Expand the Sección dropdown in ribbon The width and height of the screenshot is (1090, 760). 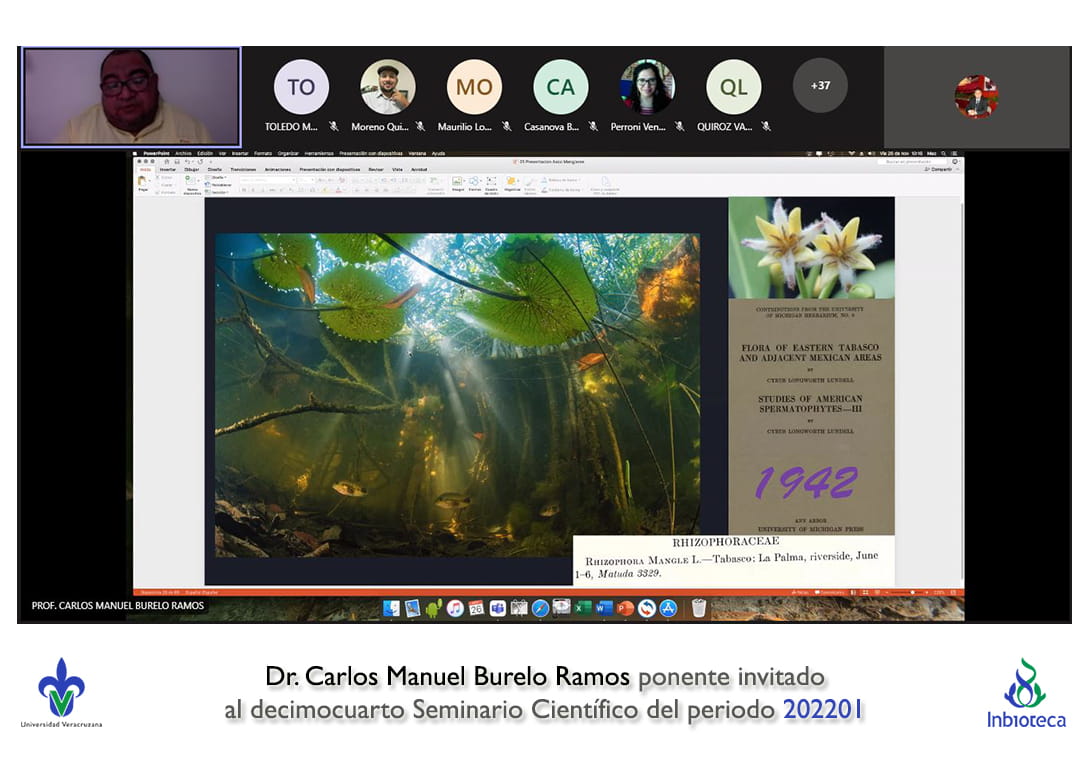tap(218, 192)
